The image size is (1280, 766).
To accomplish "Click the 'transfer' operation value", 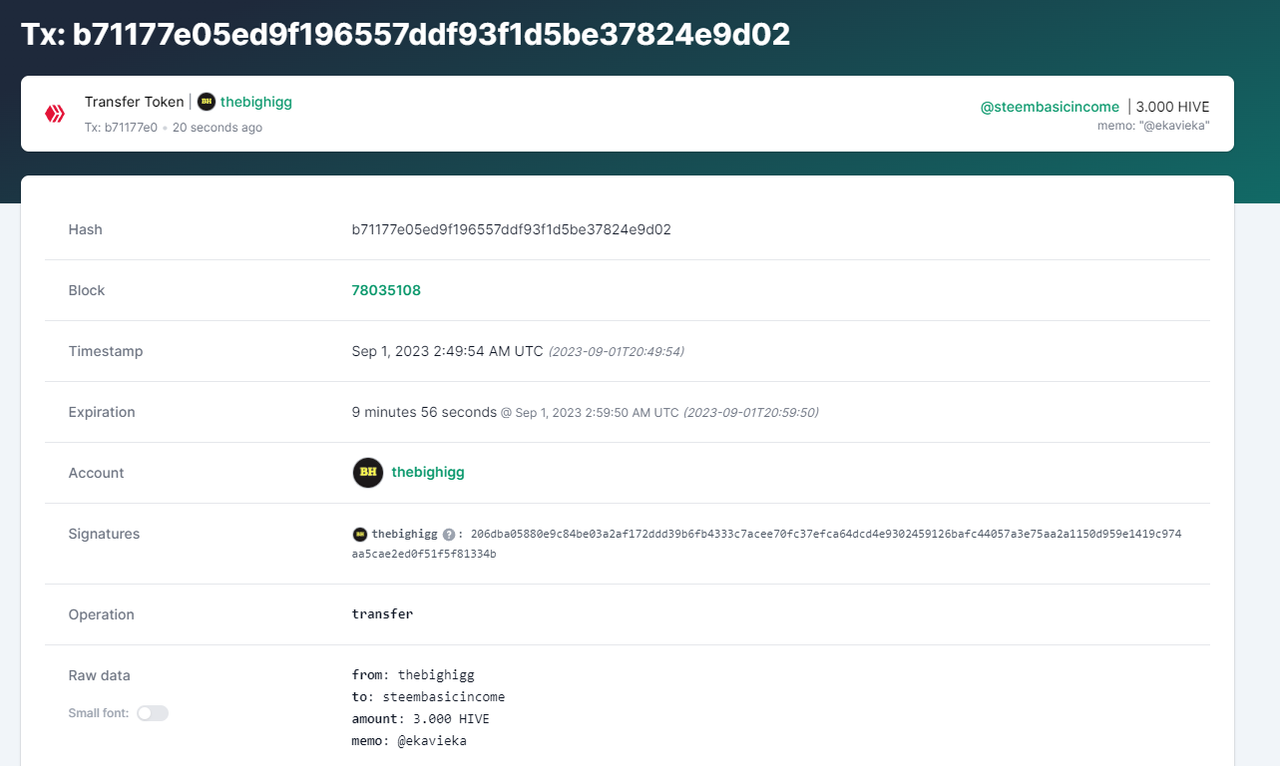I will pos(382,614).
